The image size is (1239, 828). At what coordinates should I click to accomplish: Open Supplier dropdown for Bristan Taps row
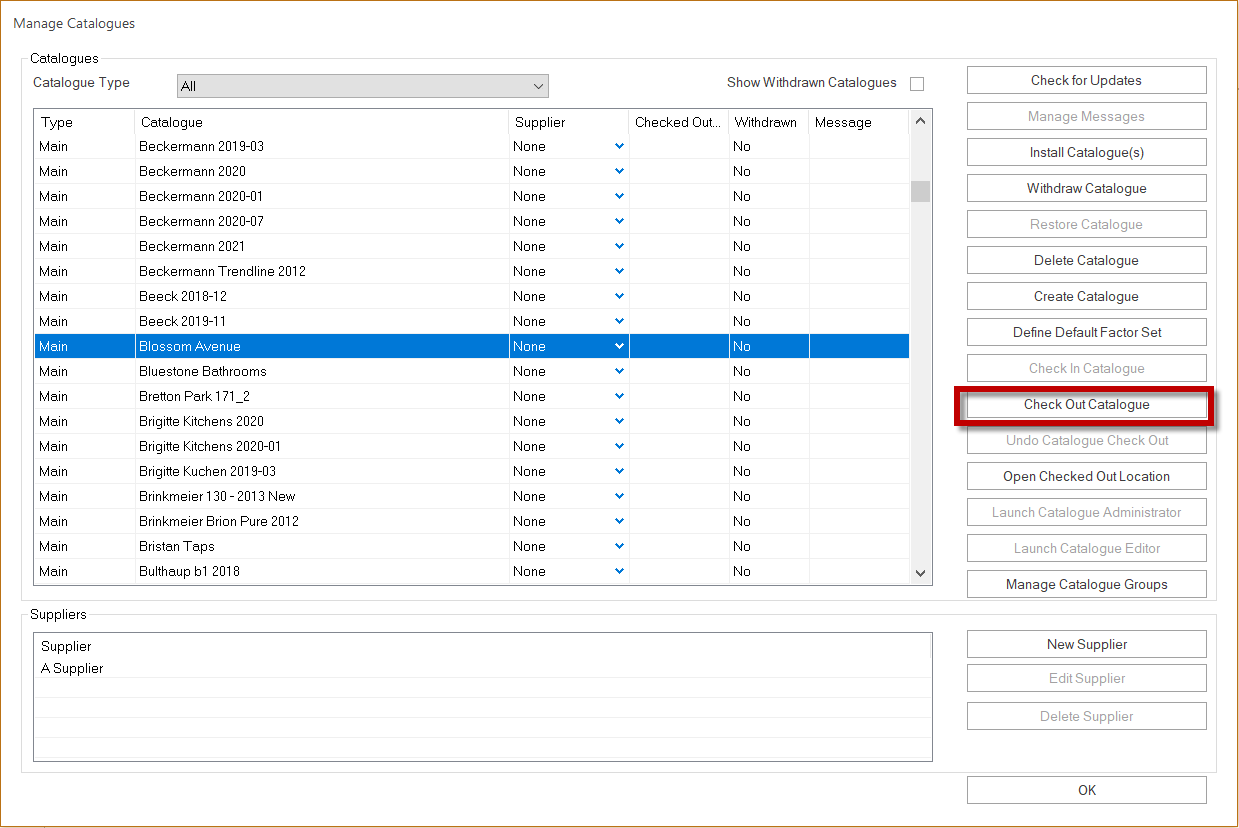coord(619,546)
